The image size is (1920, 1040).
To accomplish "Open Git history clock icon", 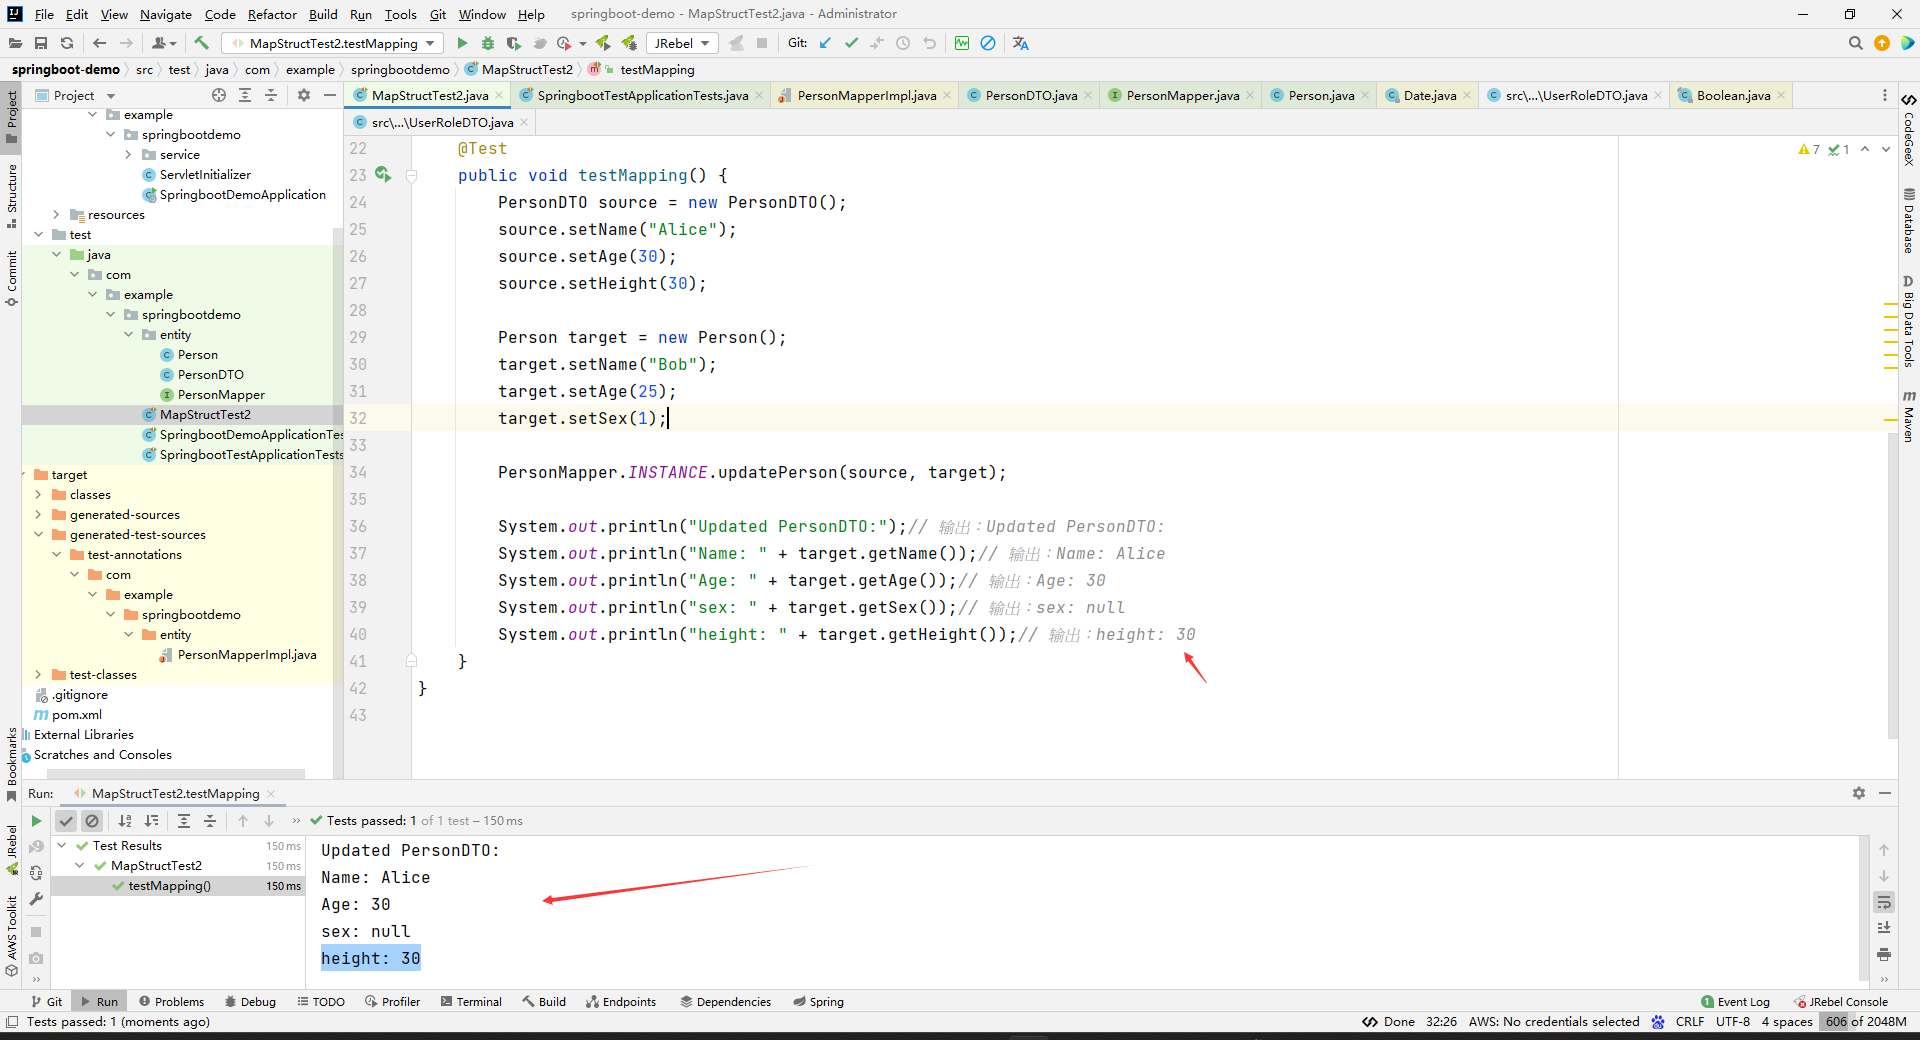I will click(903, 43).
